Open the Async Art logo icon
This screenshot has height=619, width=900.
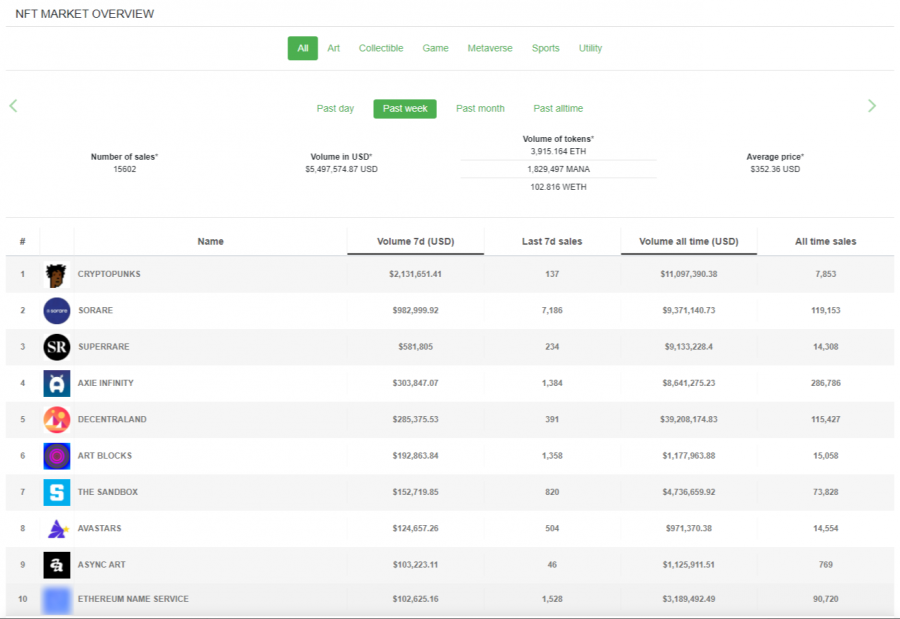(57, 565)
